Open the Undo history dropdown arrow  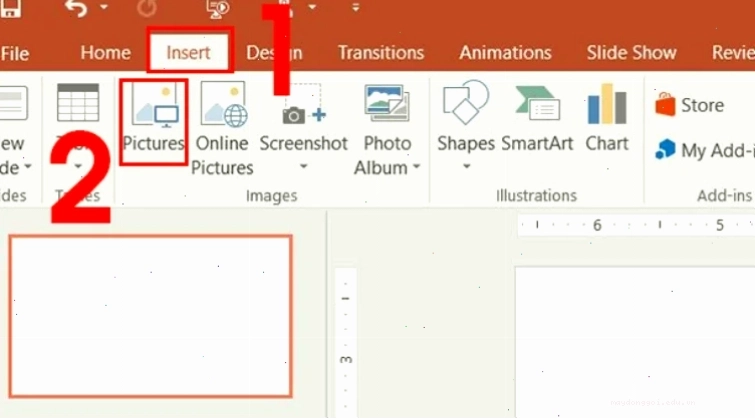click(104, 7)
